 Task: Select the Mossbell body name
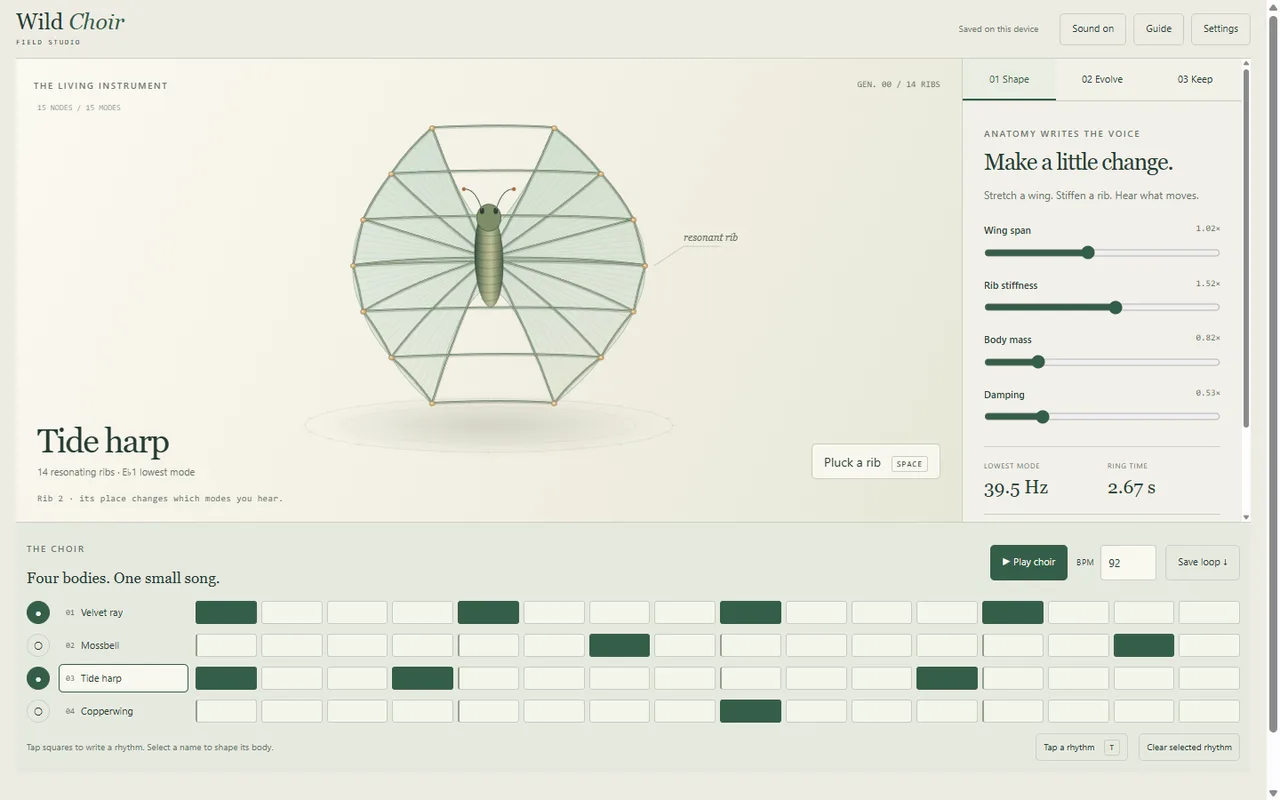click(x=123, y=646)
